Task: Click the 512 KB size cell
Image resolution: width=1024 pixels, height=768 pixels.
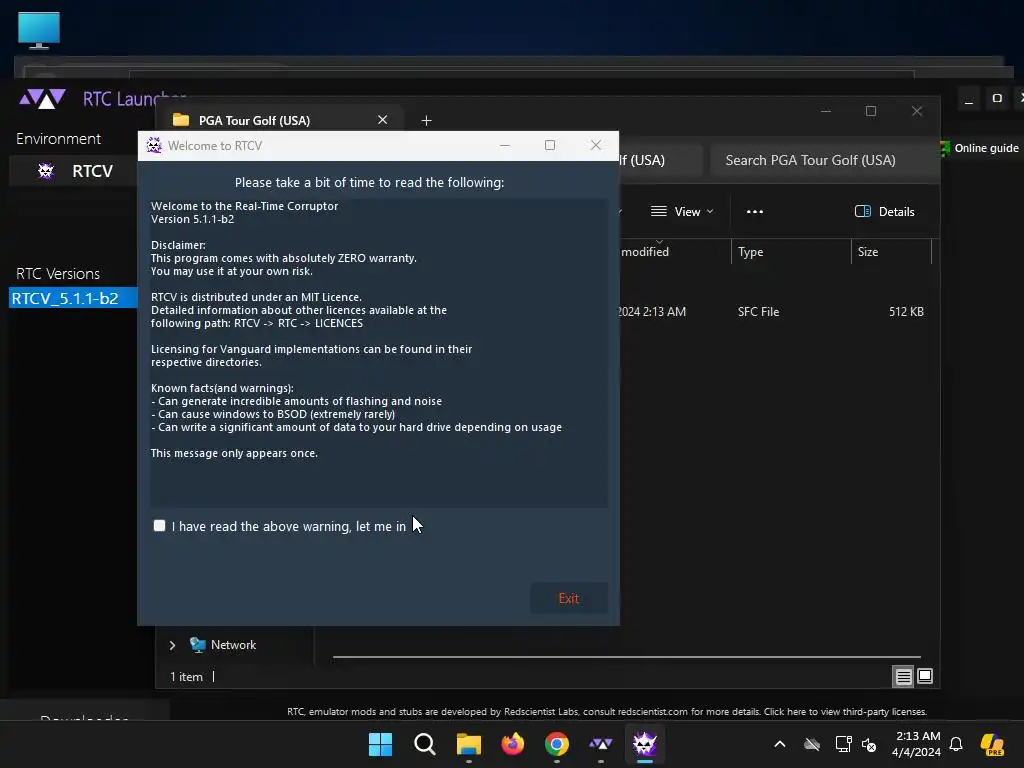Action: tap(906, 312)
